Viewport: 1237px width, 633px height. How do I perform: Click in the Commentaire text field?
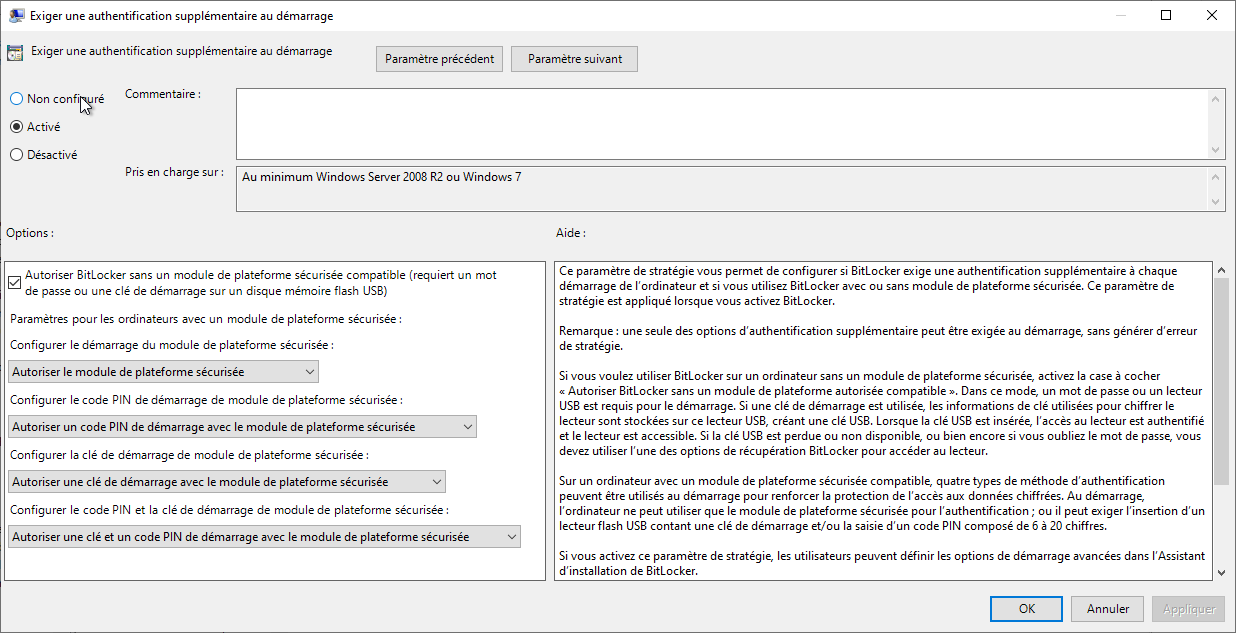[x=721, y=124]
